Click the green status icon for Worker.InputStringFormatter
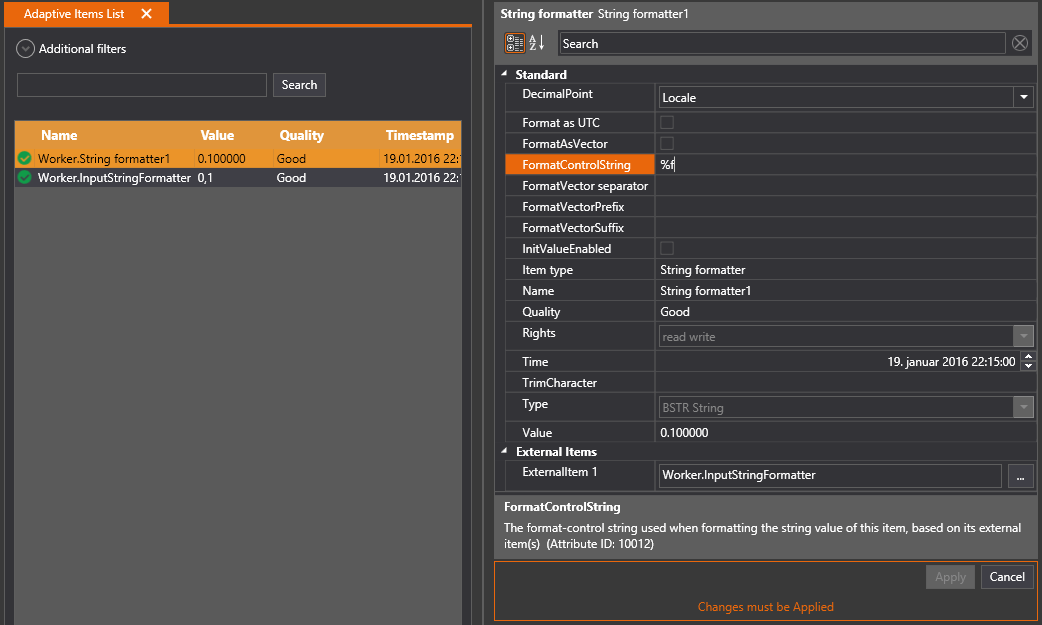This screenshot has width=1042, height=625. tap(24, 177)
